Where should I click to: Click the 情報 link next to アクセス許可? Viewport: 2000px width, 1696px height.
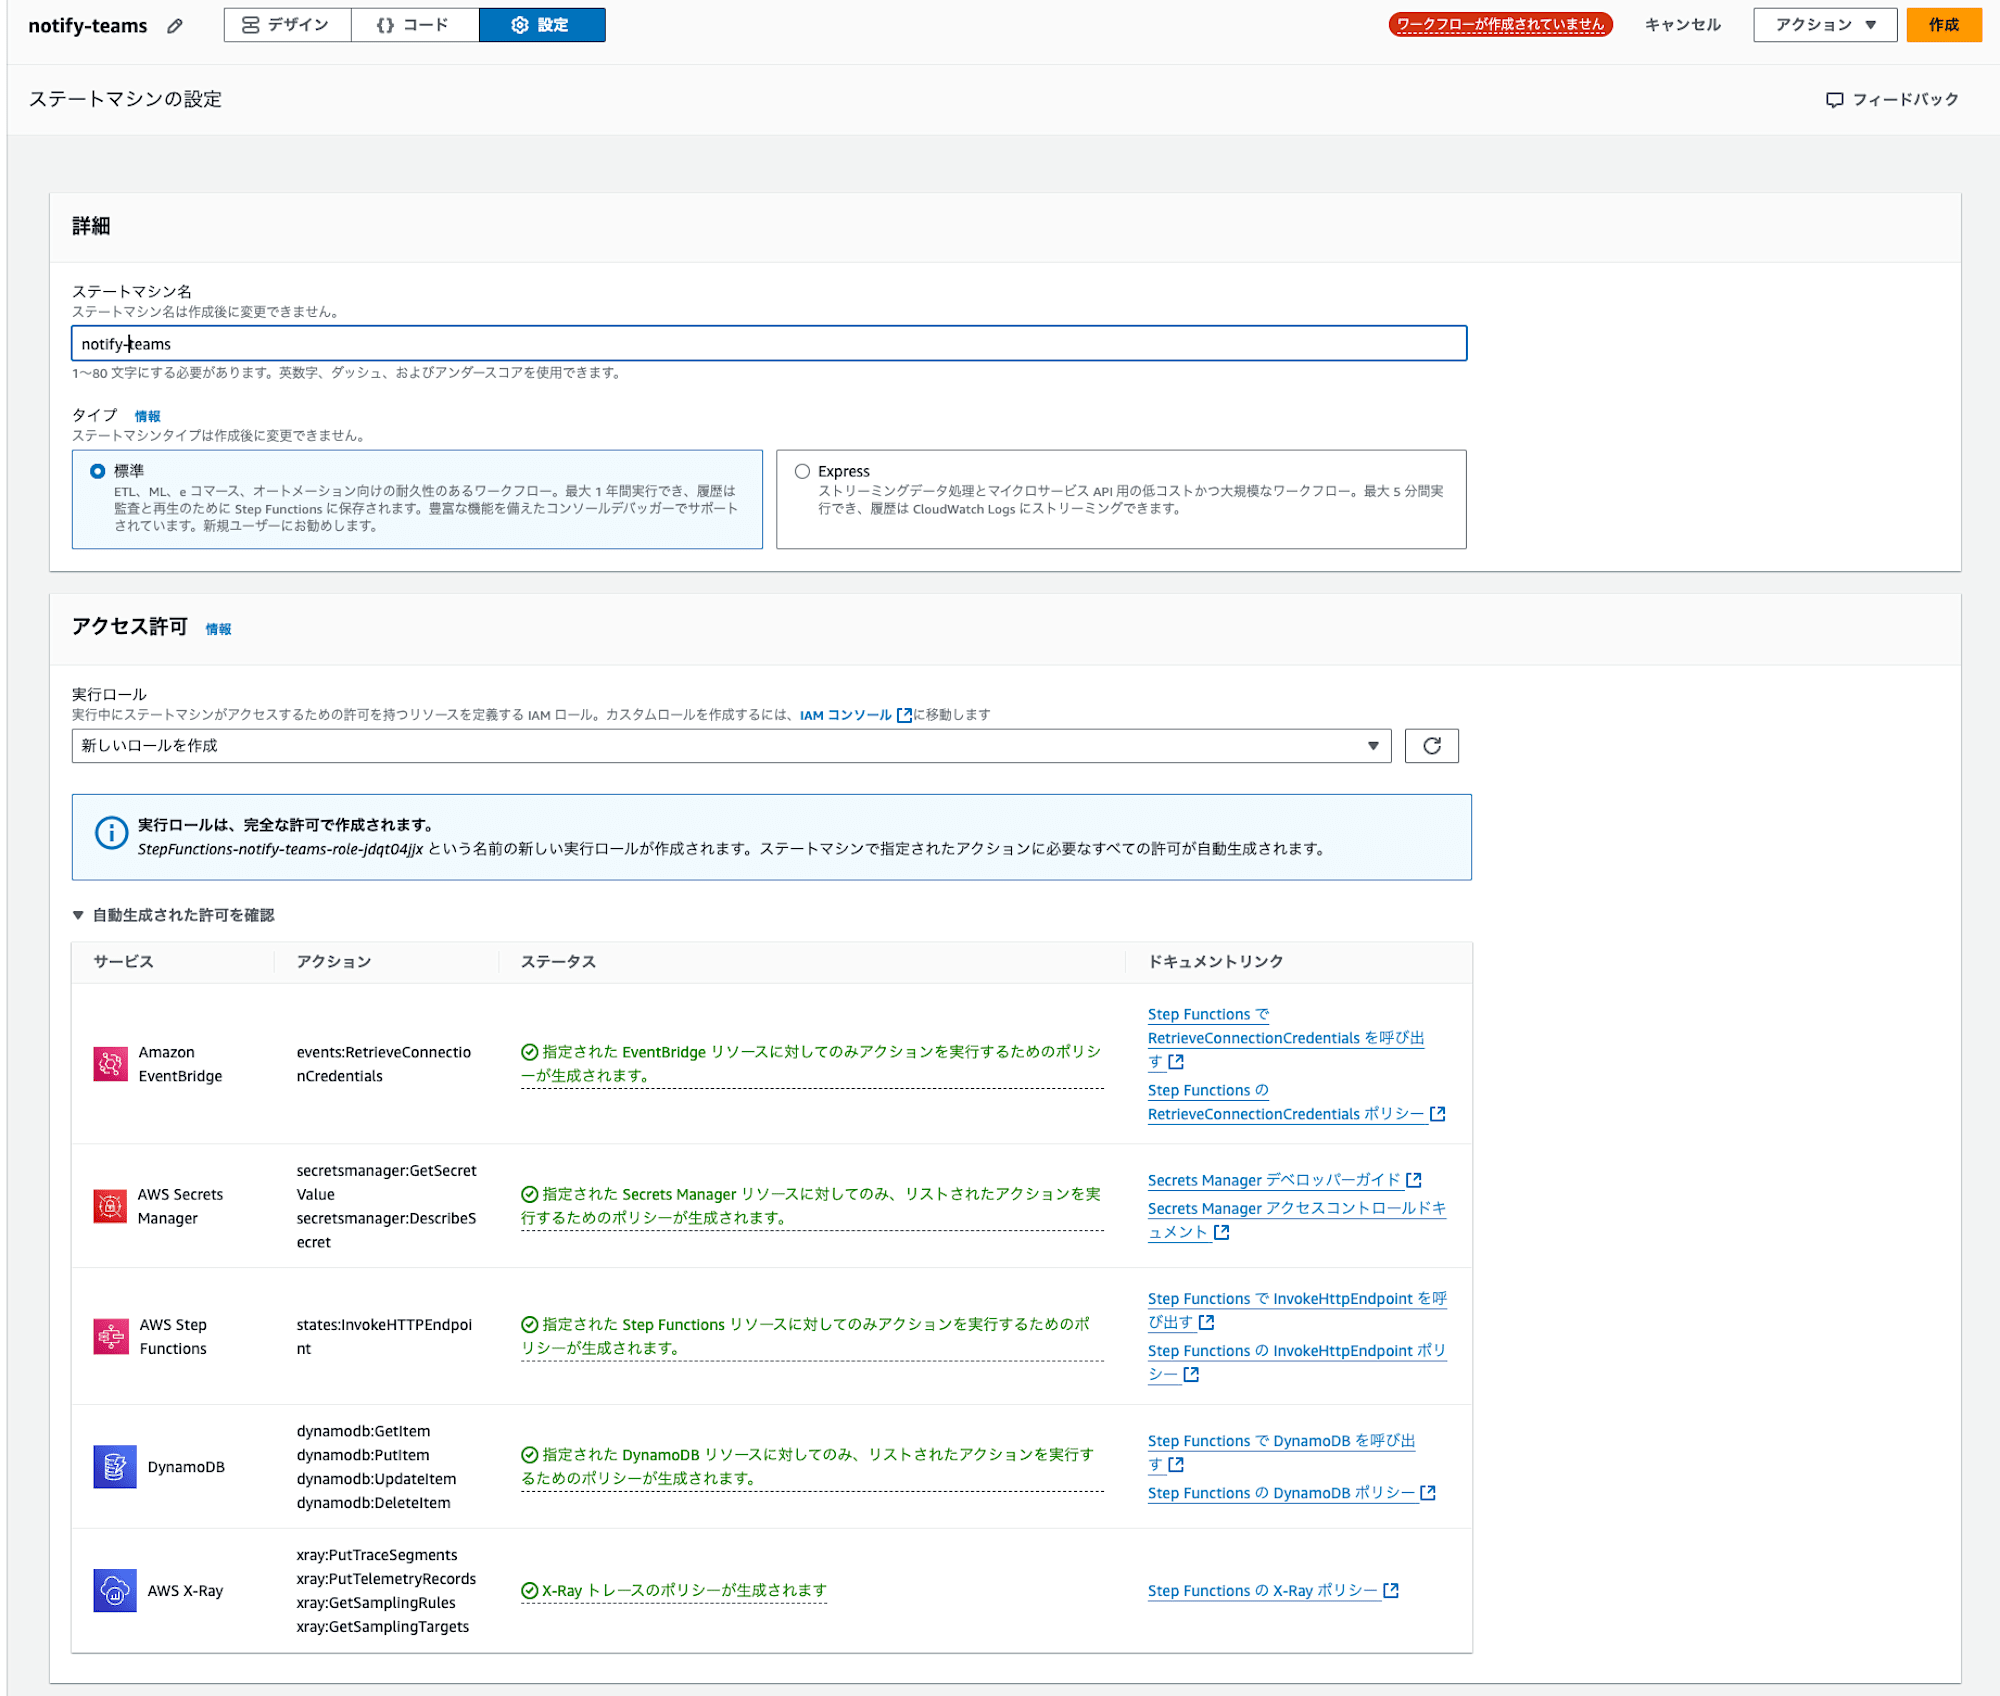(x=218, y=629)
